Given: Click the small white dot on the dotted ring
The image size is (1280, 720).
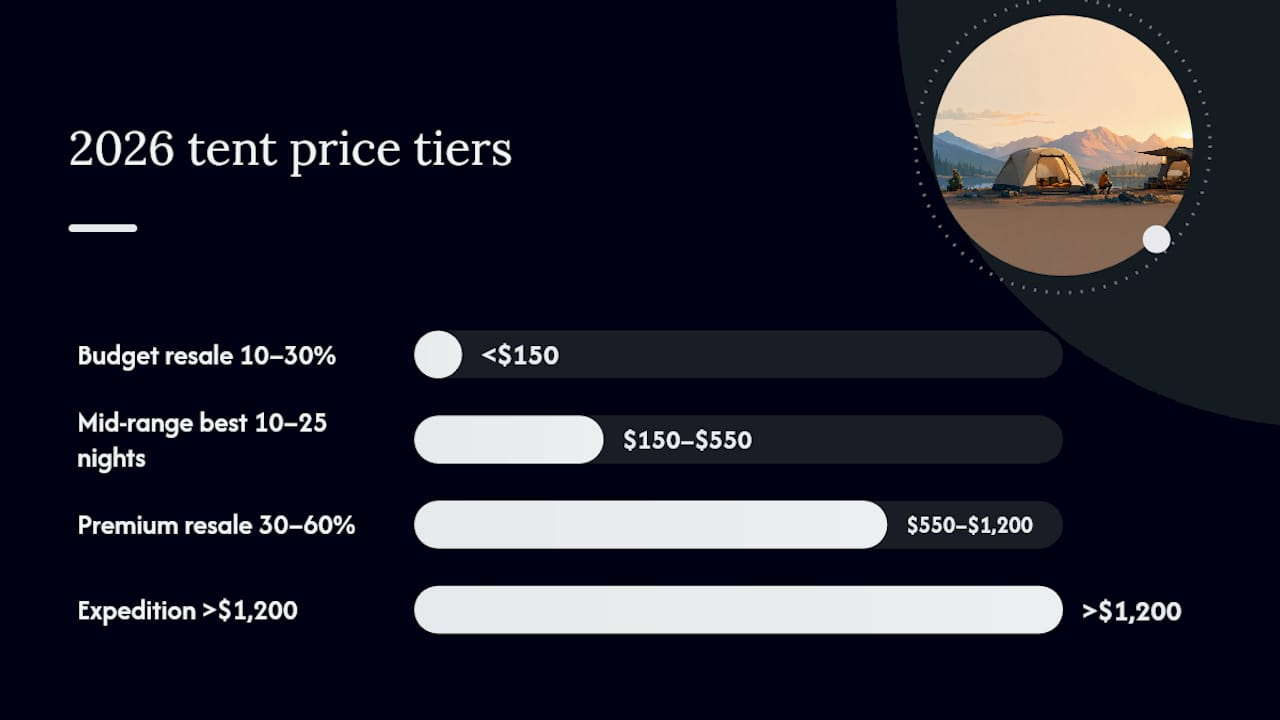Looking at the screenshot, I should pyautogui.click(x=1156, y=239).
